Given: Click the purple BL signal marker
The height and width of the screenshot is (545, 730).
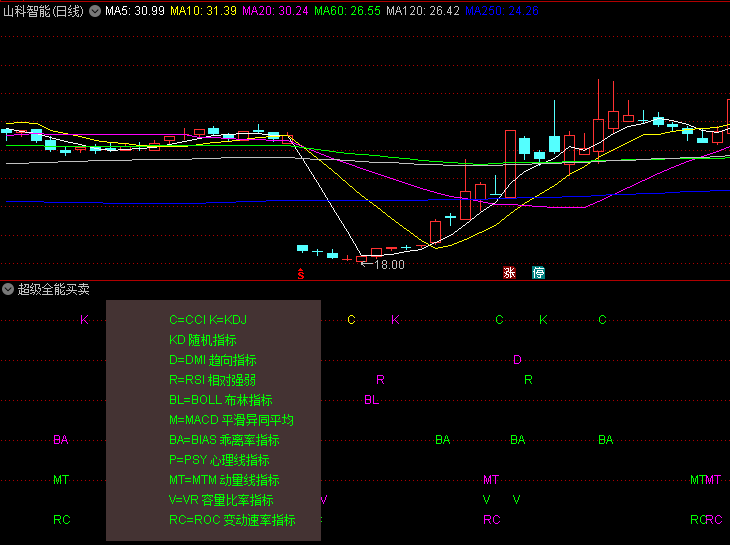Looking at the screenshot, I should coord(371,400).
